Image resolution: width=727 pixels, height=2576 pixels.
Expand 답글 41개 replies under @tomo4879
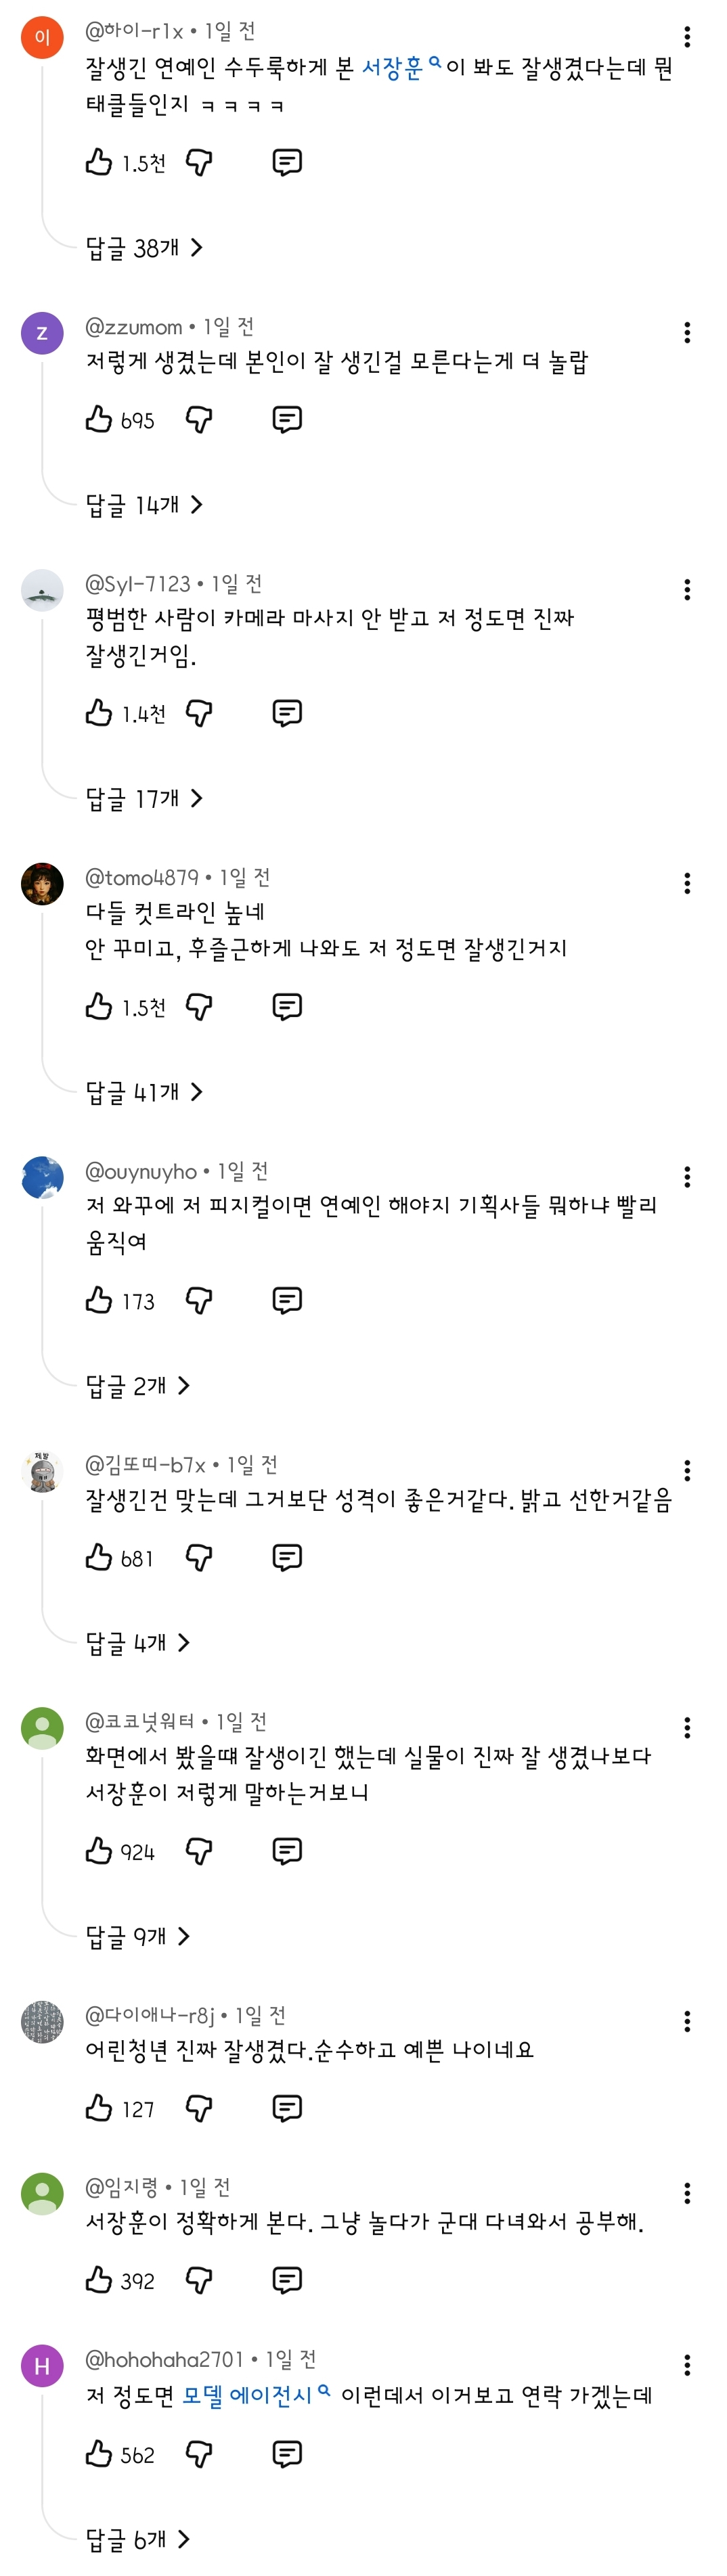click(x=144, y=1091)
